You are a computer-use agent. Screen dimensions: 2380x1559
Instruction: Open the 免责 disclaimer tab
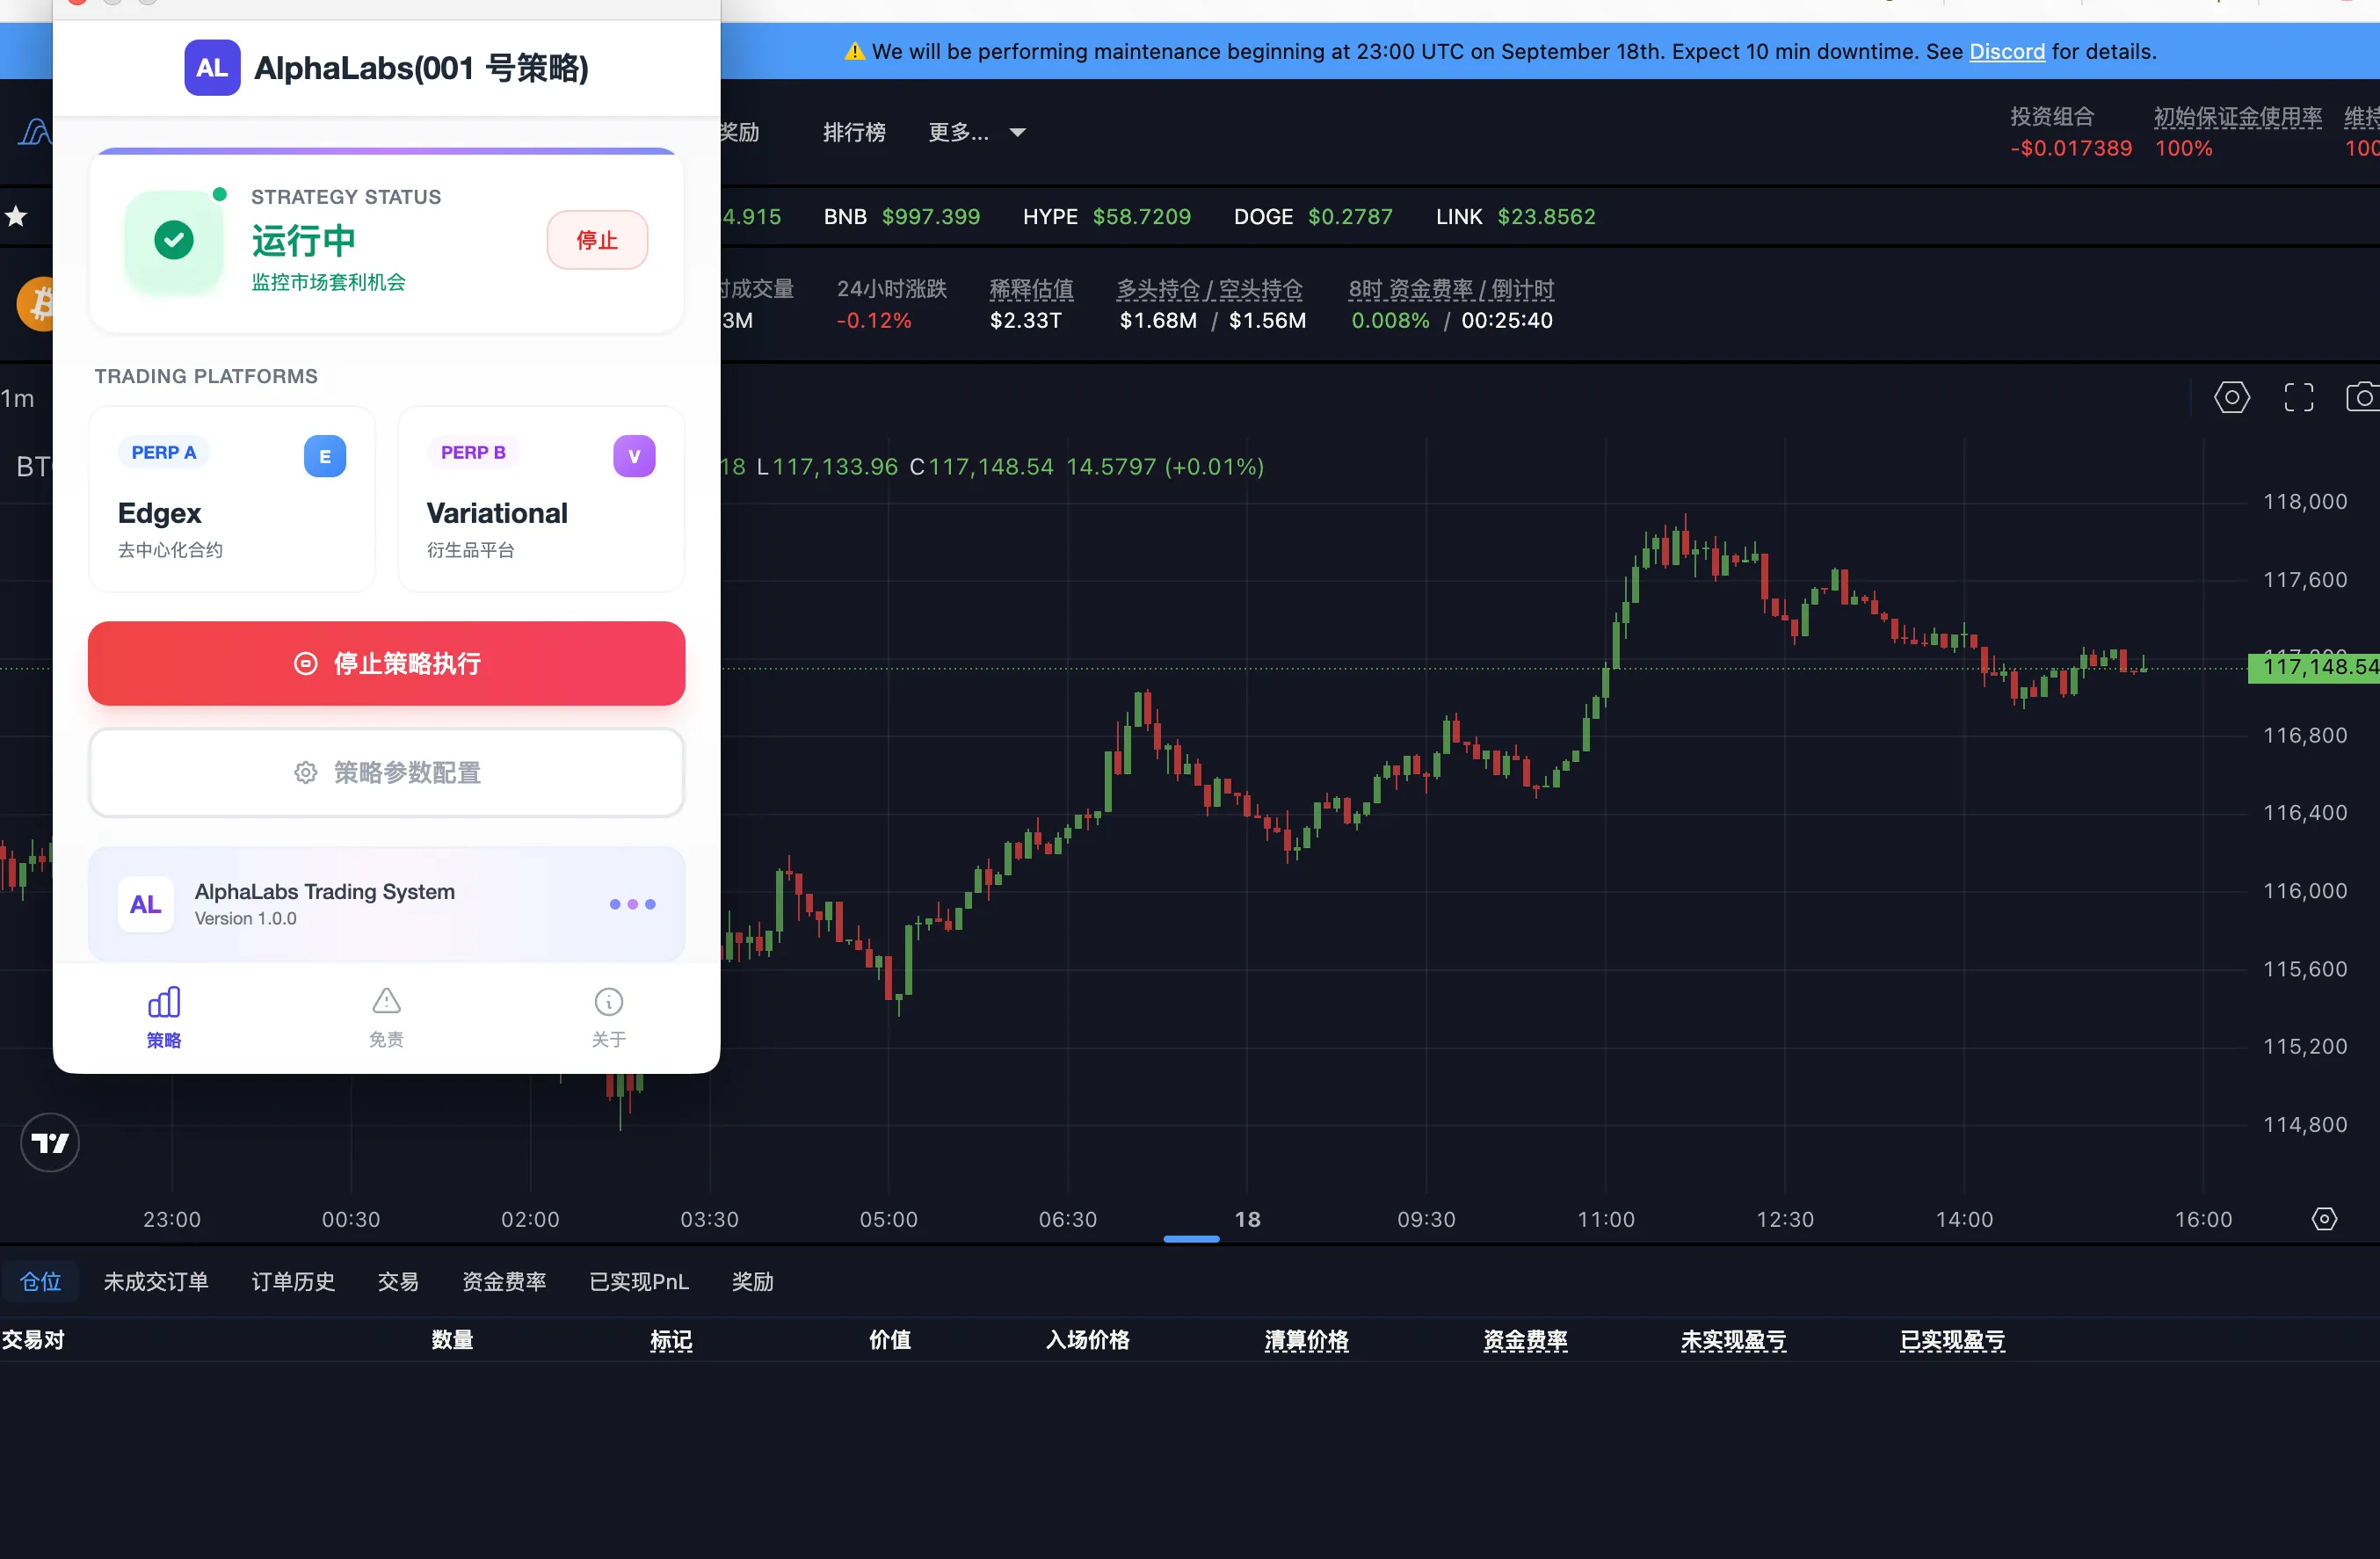coord(386,1017)
